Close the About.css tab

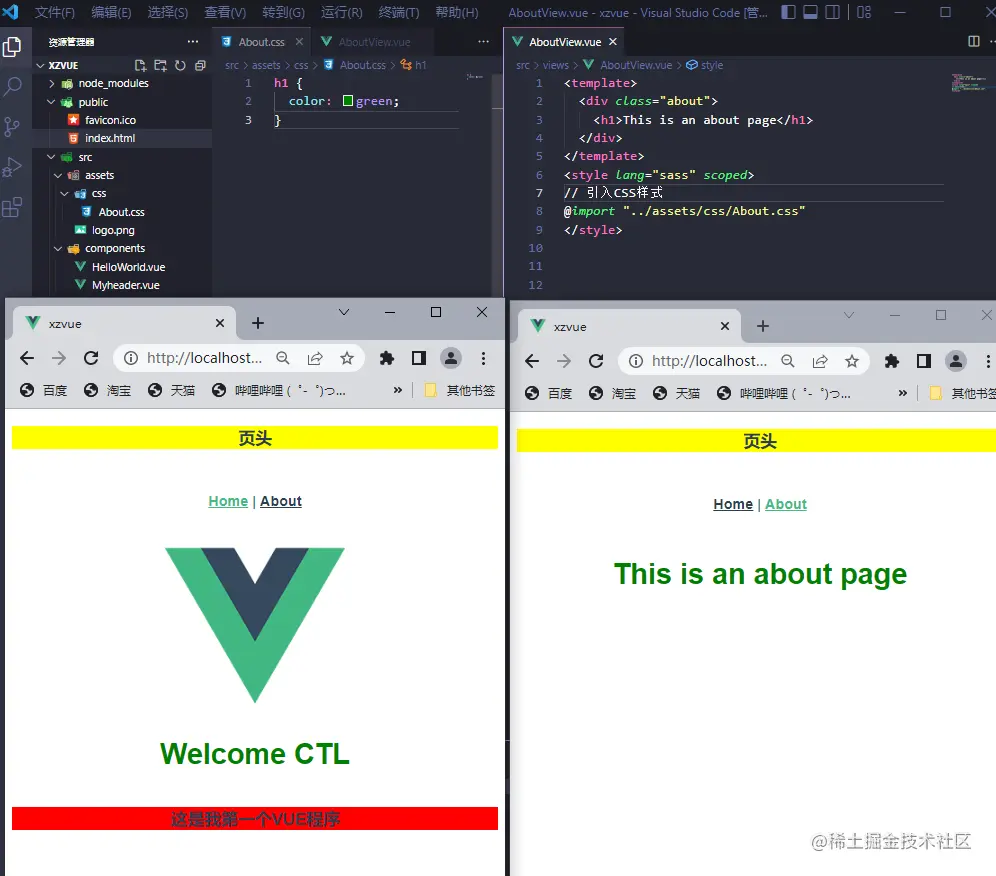tap(299, 42)
